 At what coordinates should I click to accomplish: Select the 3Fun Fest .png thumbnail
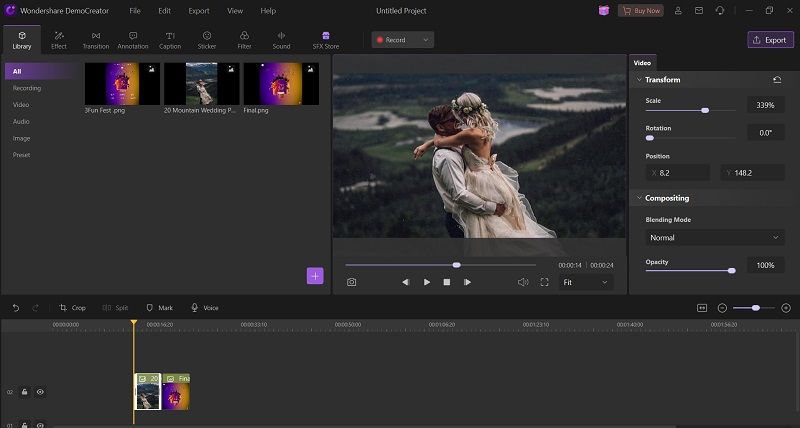click(122, 84)
